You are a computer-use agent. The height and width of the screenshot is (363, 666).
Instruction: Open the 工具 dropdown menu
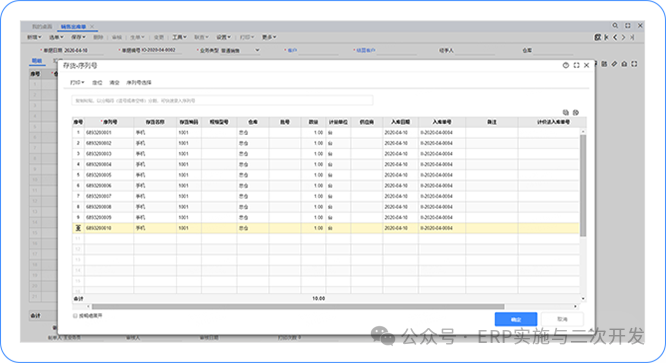point(179,37)
